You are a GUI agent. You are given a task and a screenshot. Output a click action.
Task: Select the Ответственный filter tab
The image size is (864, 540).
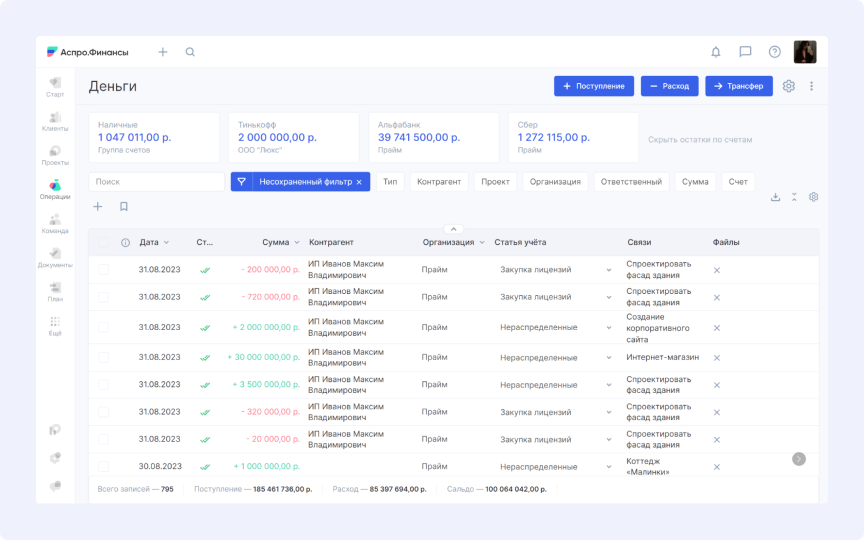[x=631, y=182]
